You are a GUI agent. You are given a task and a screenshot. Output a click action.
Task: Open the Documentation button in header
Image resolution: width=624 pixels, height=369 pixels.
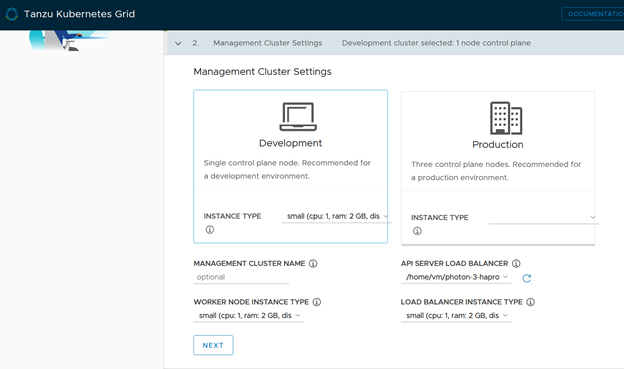(593, 14)
